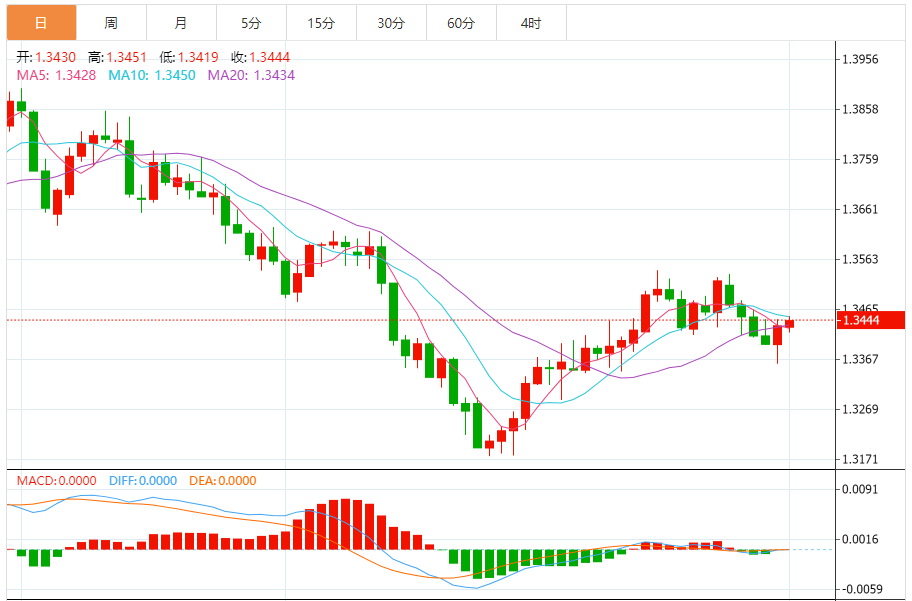
Task: Click the 1.3171 price axis label
Action: tap(860, 460)
